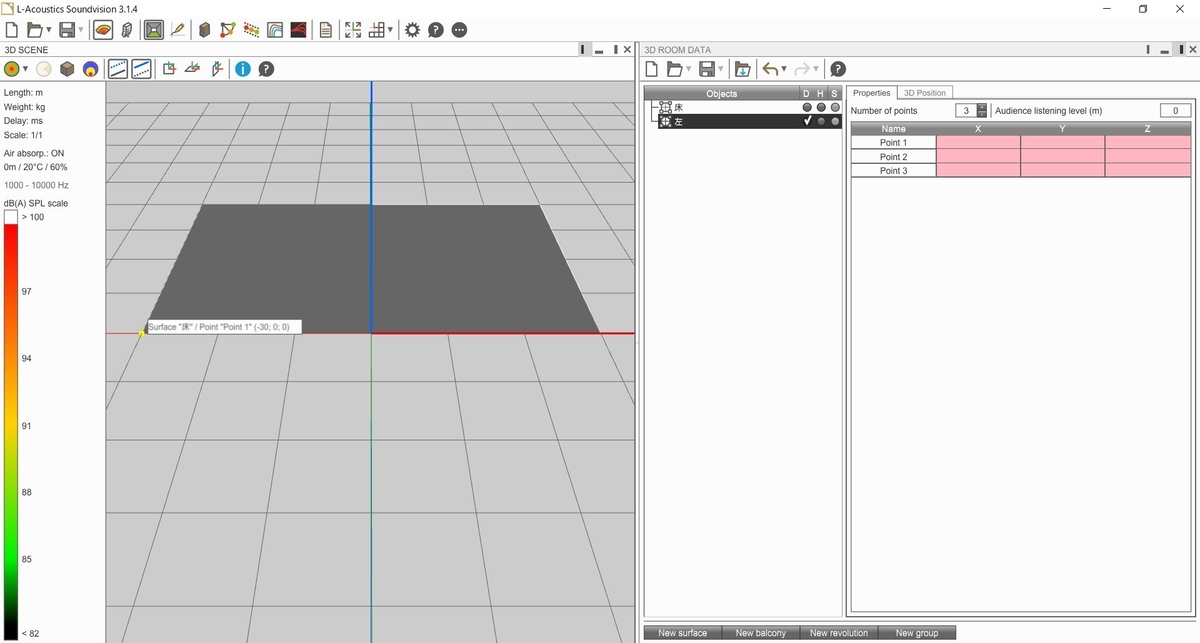Toggle the second solid-line plane icon
This screenshot has height=643, width=1200.
141,69
